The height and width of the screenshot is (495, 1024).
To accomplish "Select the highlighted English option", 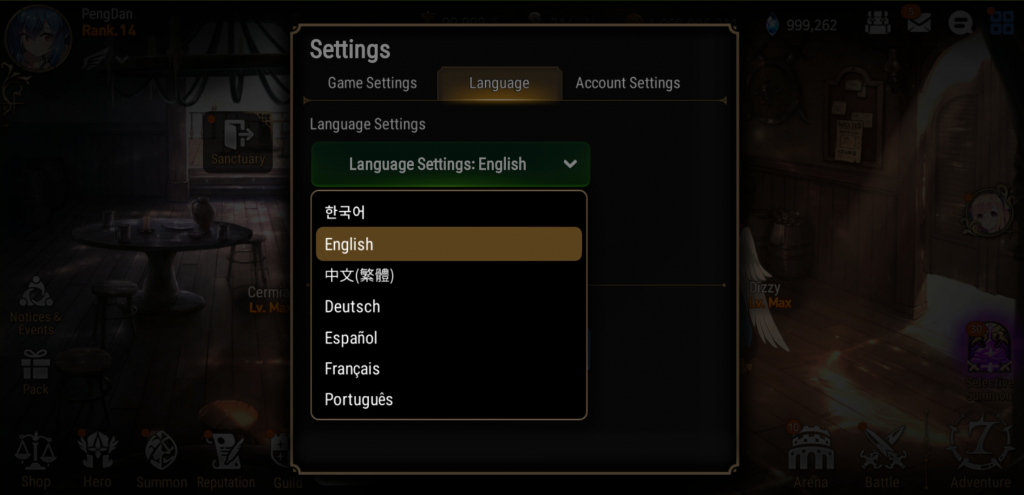I will pos(449,244).
